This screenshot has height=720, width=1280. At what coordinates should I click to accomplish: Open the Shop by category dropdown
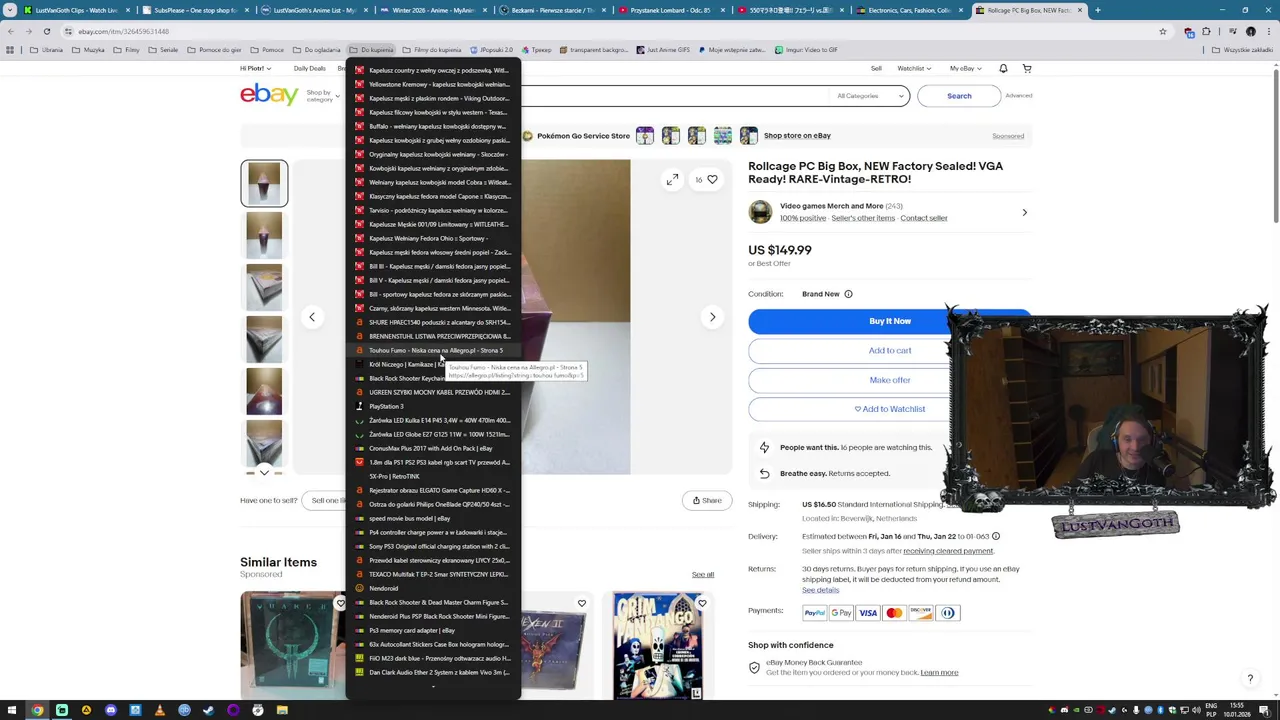[x=322, y=96]
